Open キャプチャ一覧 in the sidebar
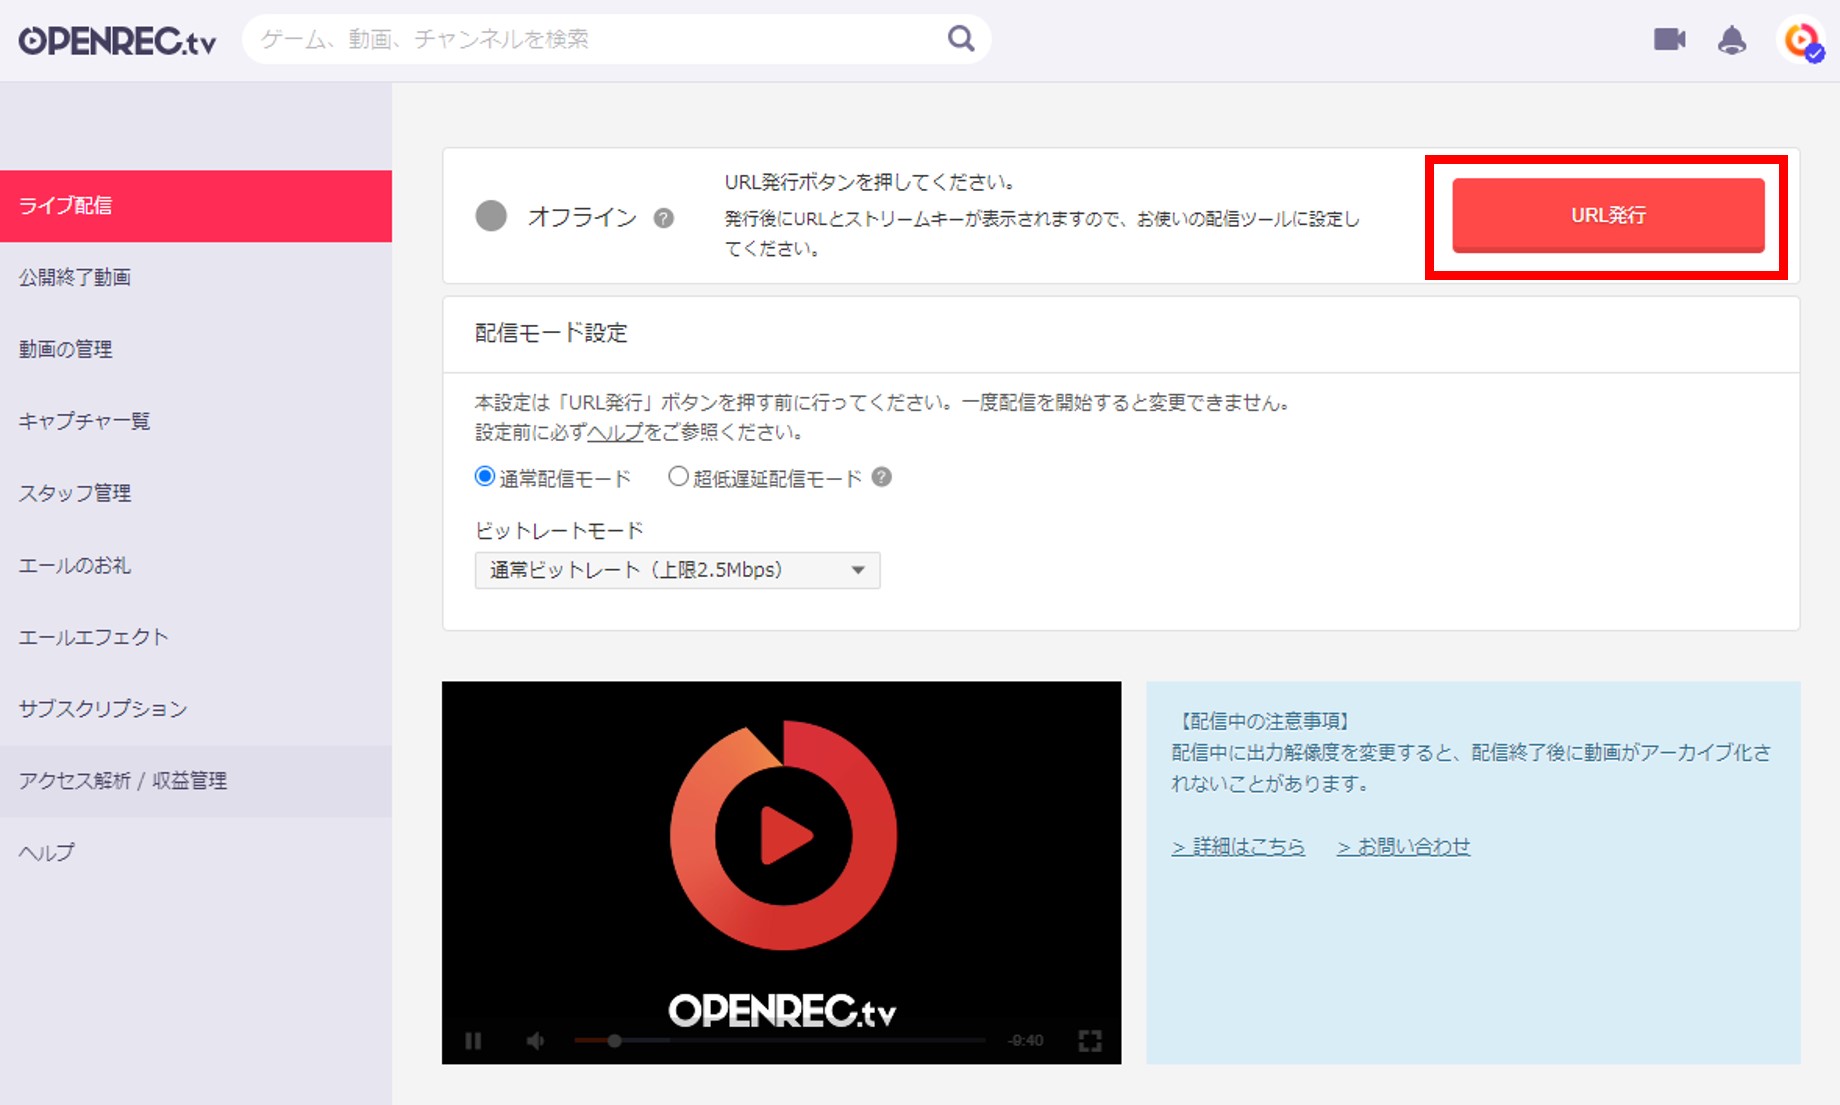This screenshot has height=1105, width=1840. [196, 422]
